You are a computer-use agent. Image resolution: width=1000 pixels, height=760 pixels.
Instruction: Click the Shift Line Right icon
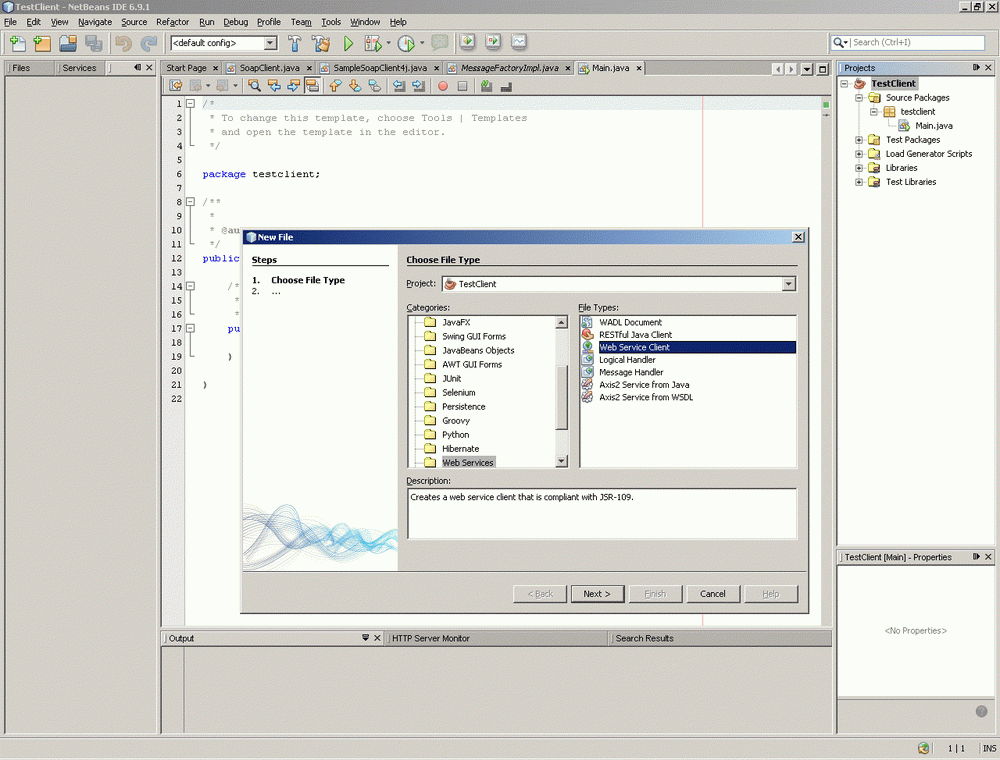pyautogui.click(x=418, y=85)
